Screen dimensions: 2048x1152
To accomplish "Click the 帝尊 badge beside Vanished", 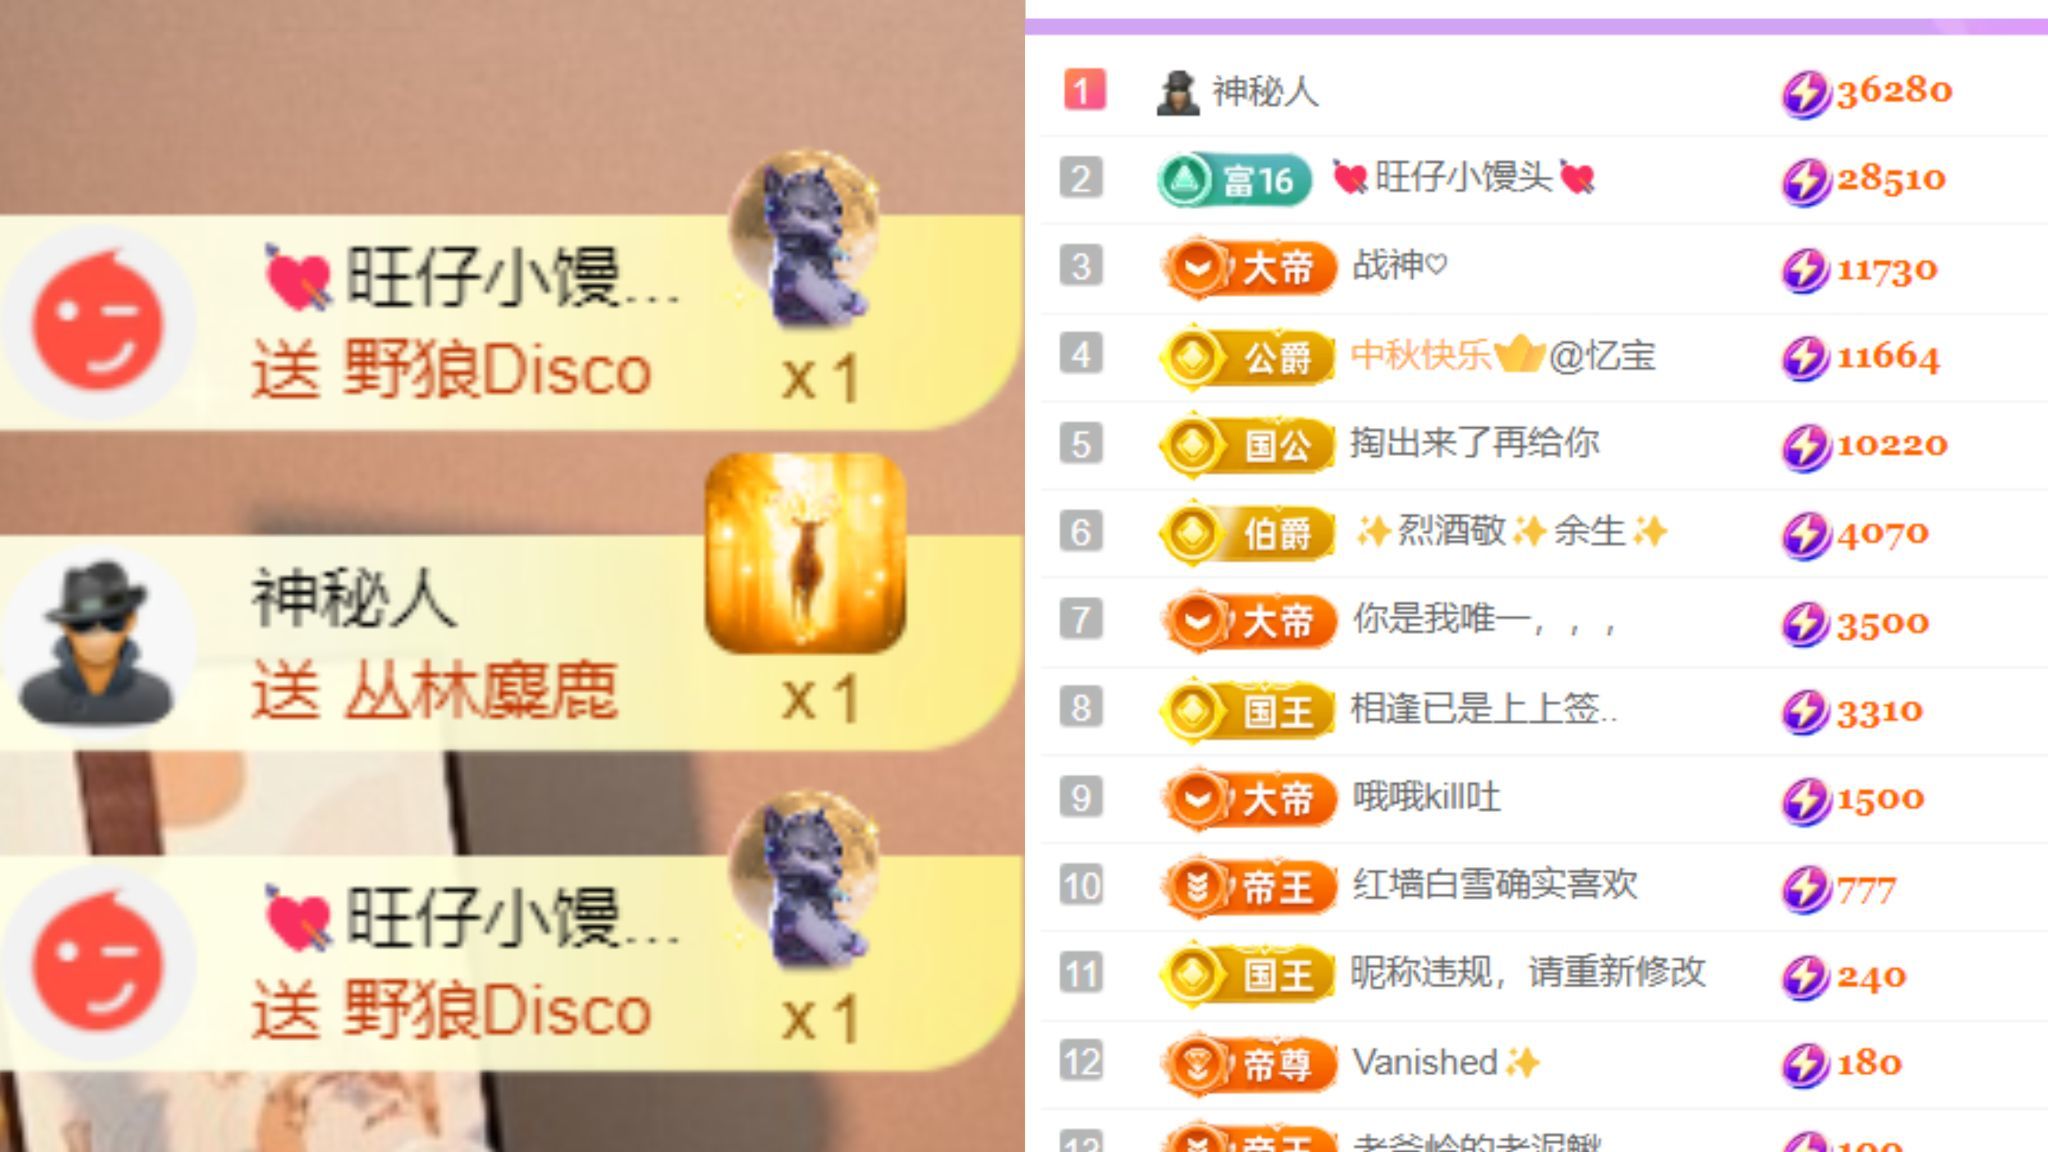I will coord(1250,1063).
